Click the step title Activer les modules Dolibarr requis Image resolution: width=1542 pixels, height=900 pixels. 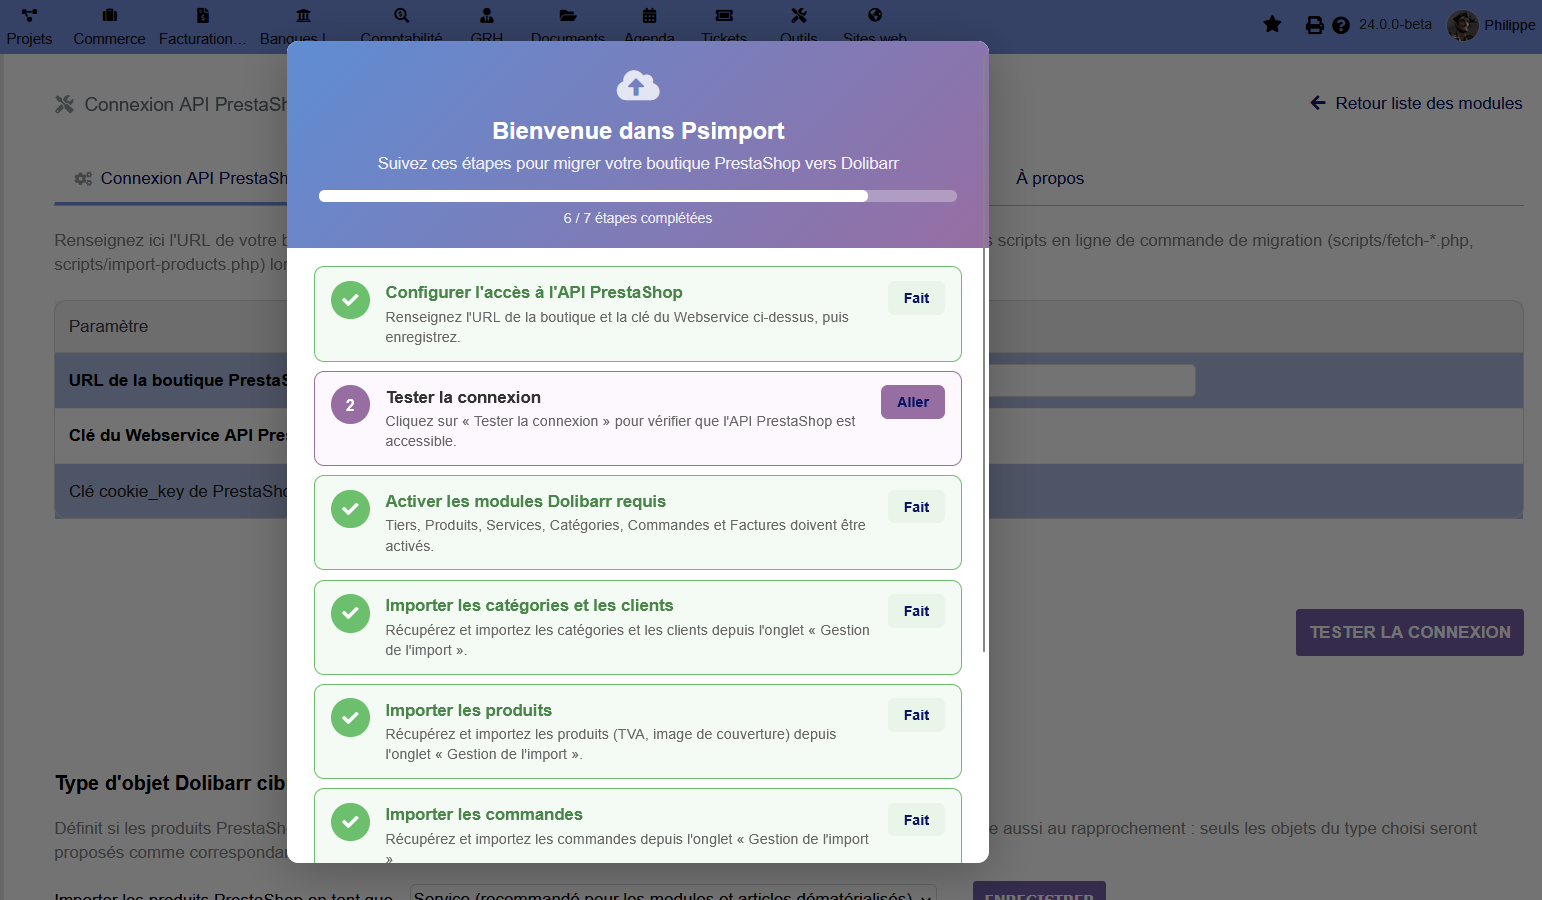click(x=525, y=501)
